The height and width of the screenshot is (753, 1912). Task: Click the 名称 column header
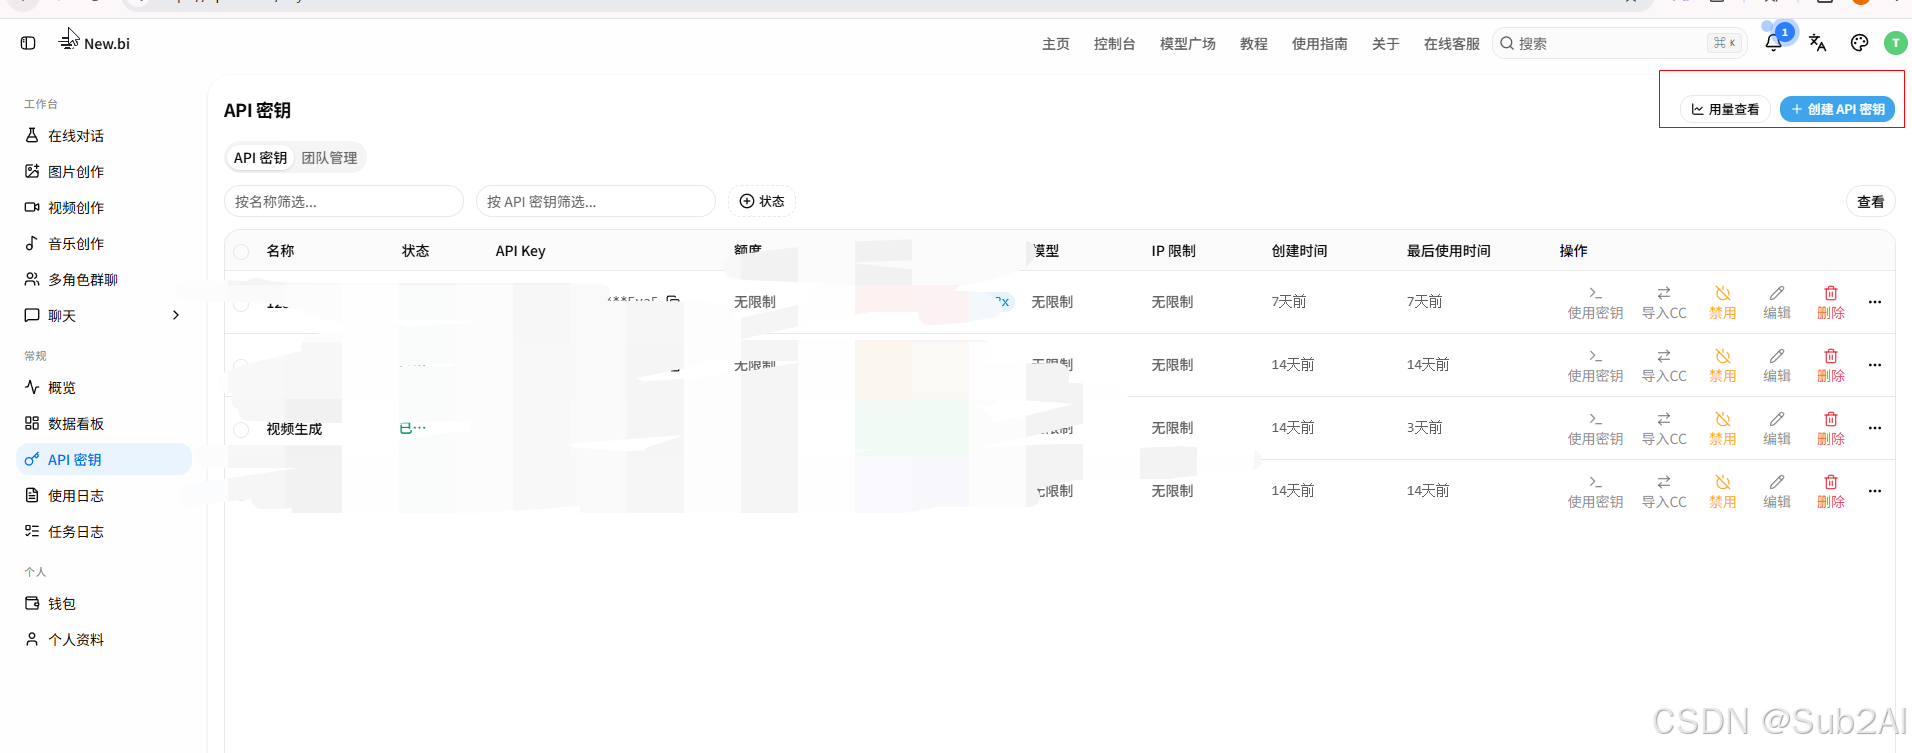(280, 251)
